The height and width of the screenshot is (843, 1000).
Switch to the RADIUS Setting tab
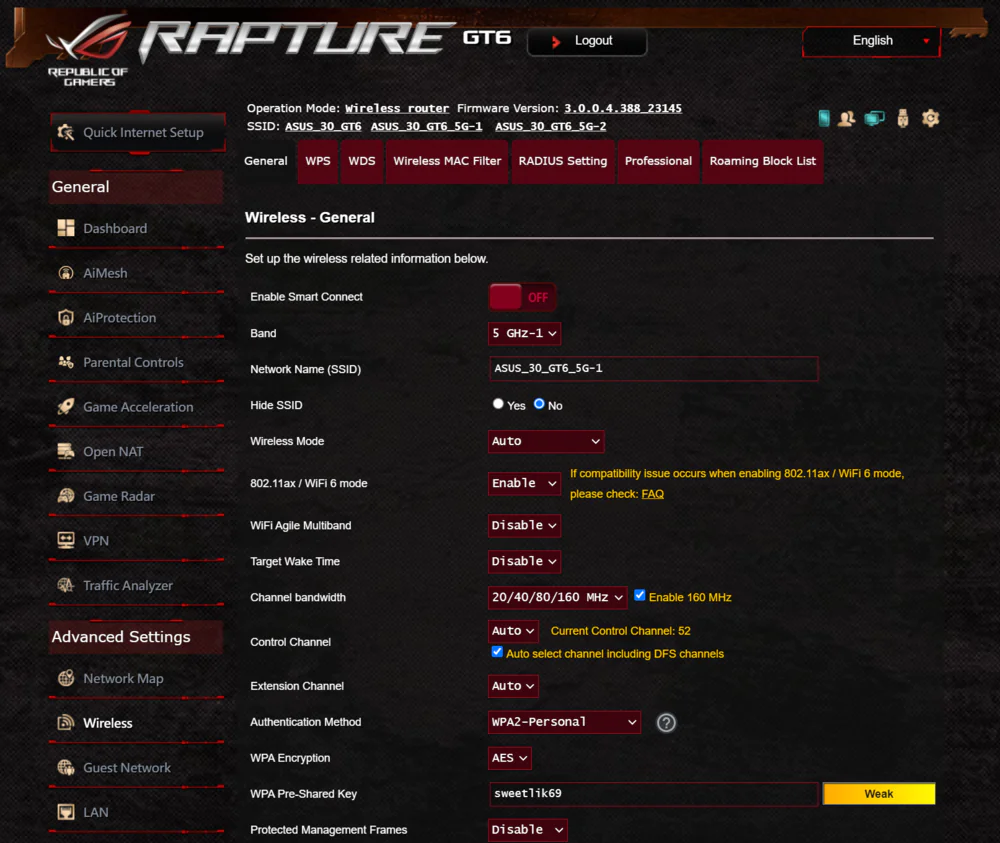click(562, 161)
